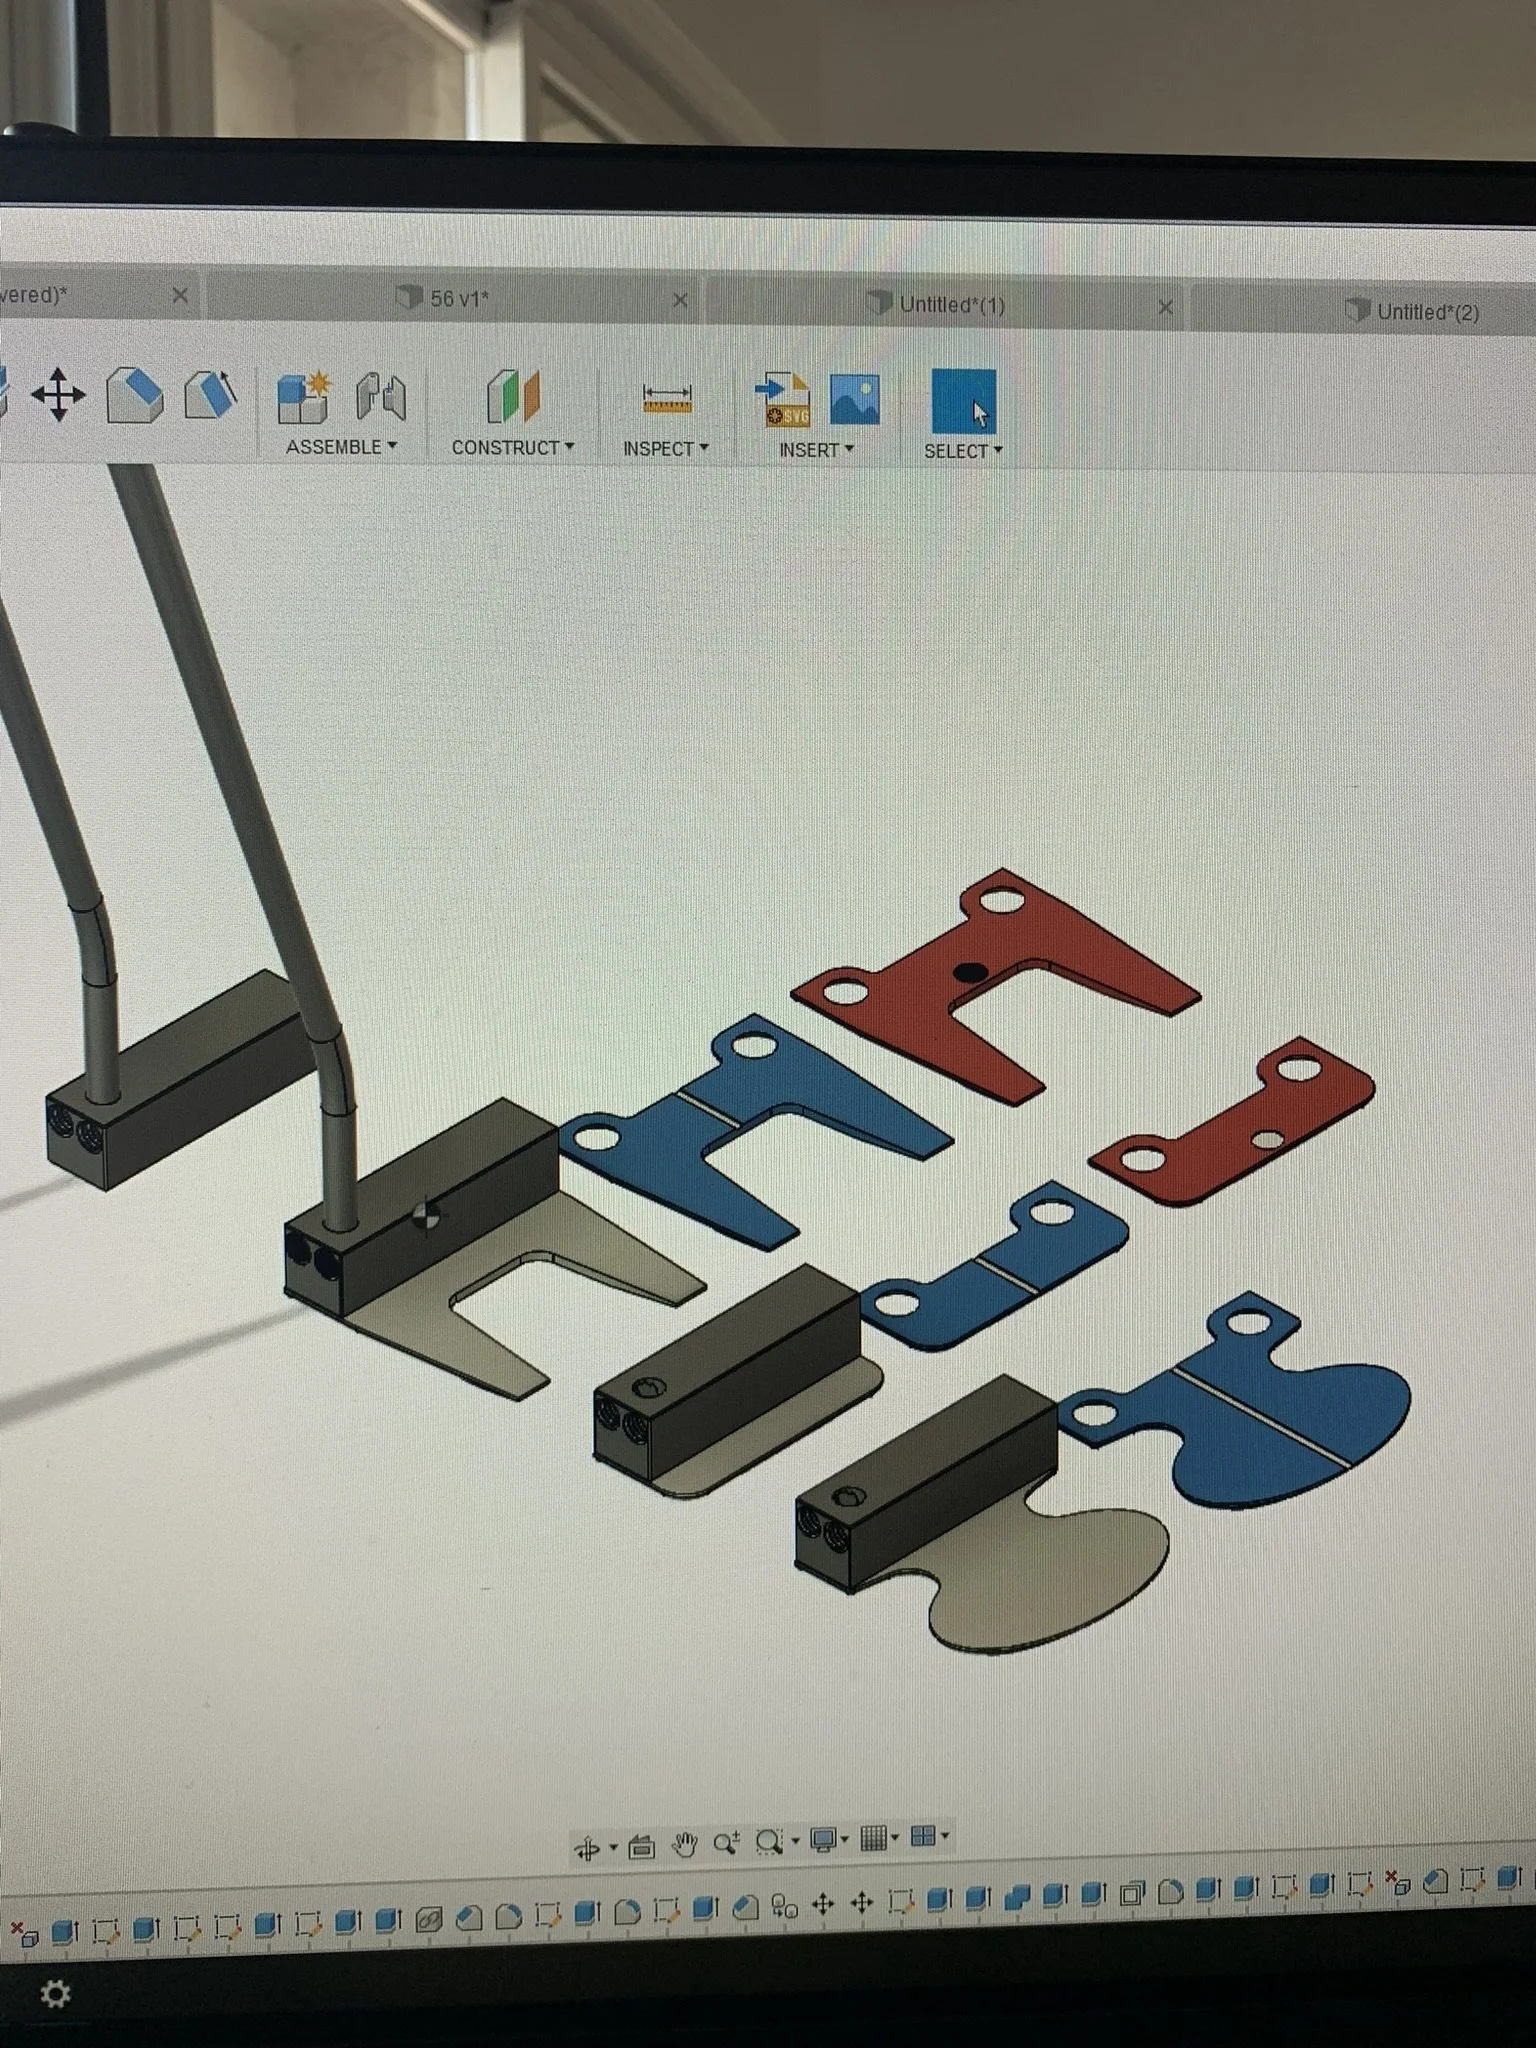Click the Grid and Snaps icon
The width and height of the screenshot is (1536, 2048).
(873, 1838)
